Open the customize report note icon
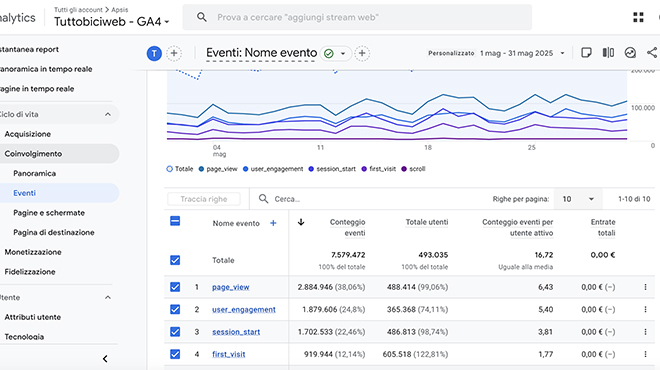Image resolution: width=660 pixels, height=370 pixels. pos(586,53)
